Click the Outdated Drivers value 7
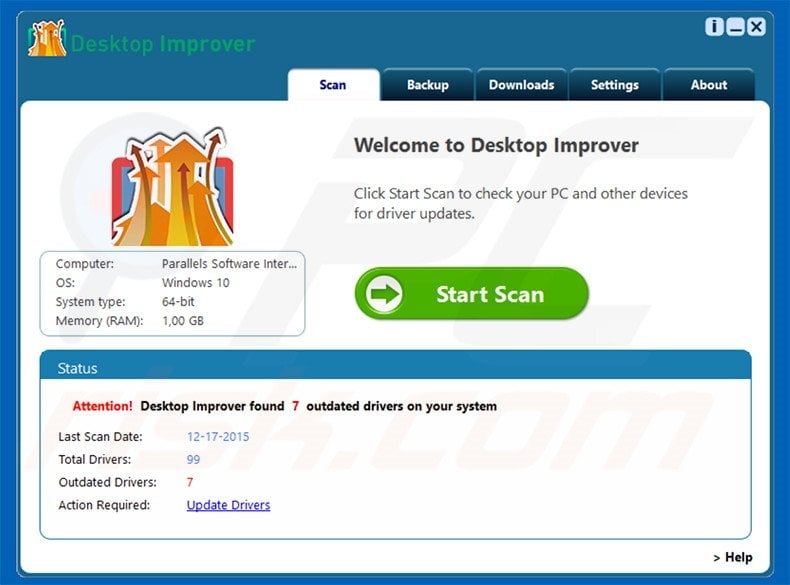Viewport: 790px width, 585px height. coord(190,482)
